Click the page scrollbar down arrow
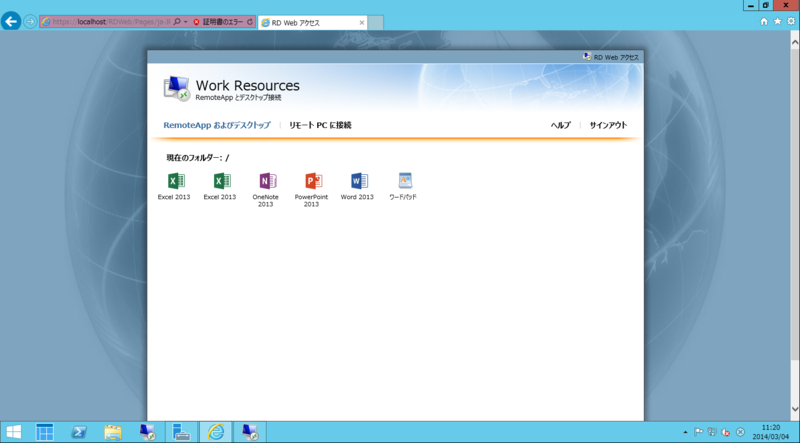This screenshot has width=800, height=443. pos(795,409)
